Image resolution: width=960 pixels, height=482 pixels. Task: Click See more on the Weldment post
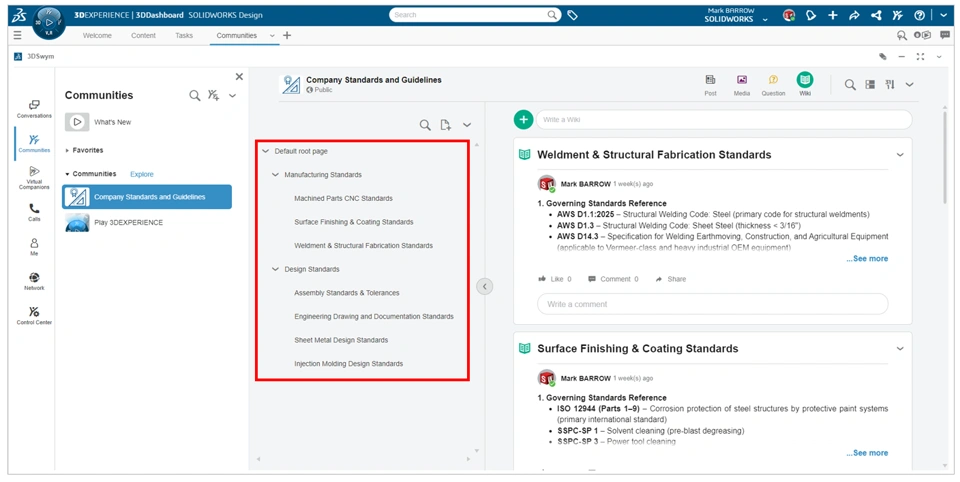[x=867, y=259]
